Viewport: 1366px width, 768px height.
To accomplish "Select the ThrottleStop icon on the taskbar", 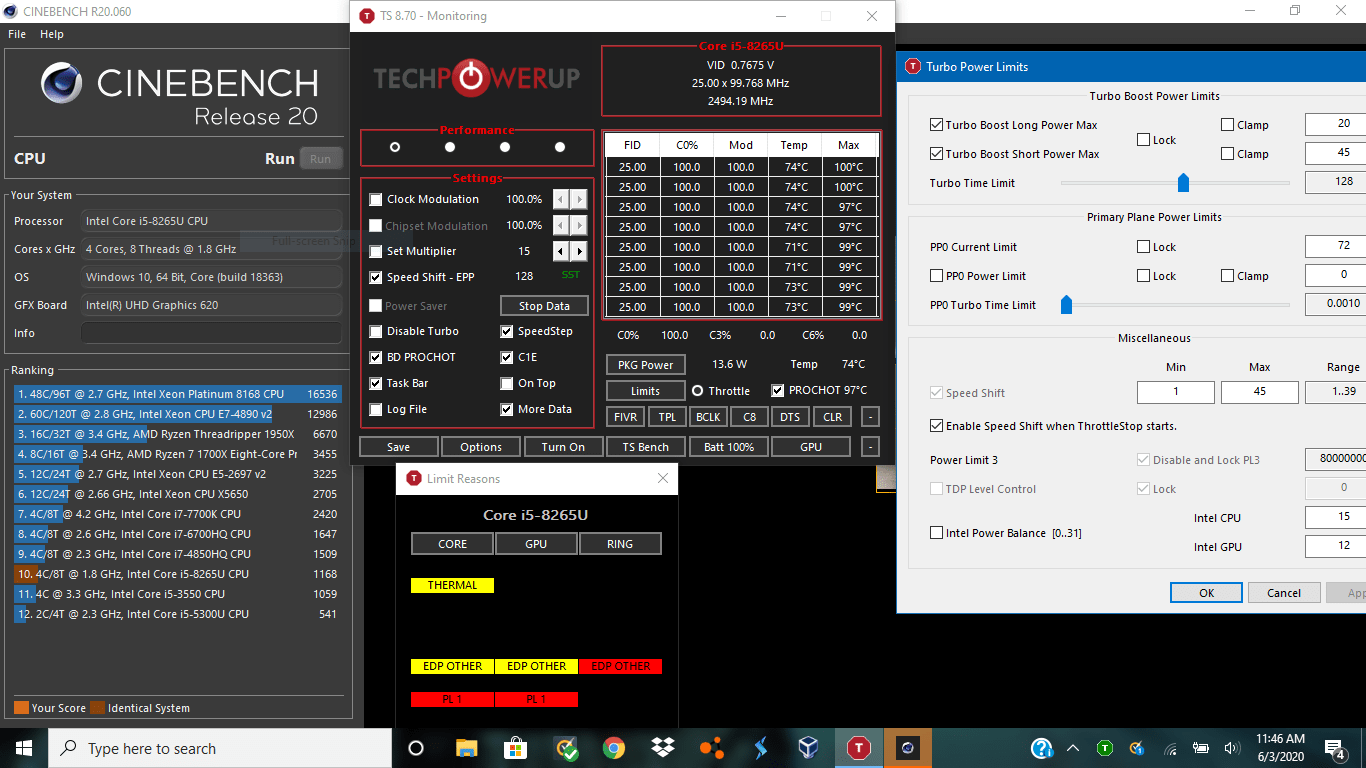I will click(x=858, y=747).
